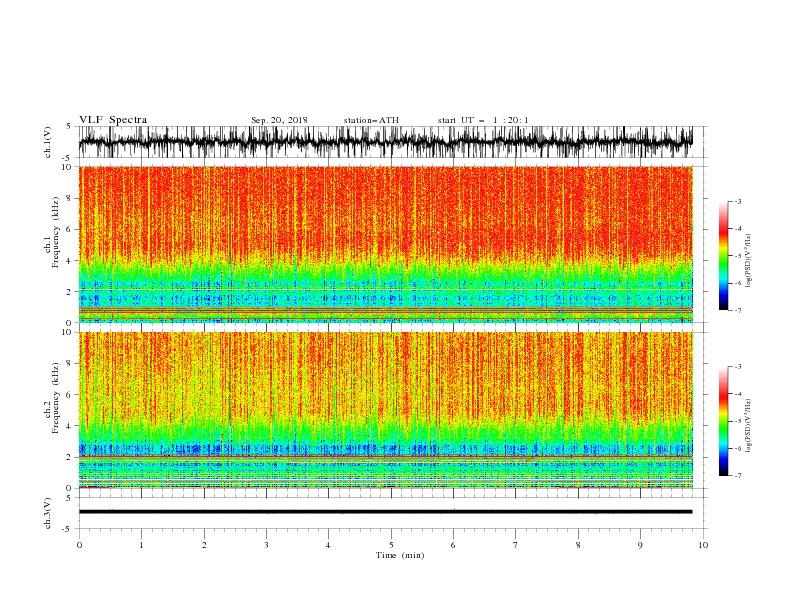This screenshot has height=612, width=792.
Task: Click the 'Time (min)' axis label
Action: [x=400, y=555]
